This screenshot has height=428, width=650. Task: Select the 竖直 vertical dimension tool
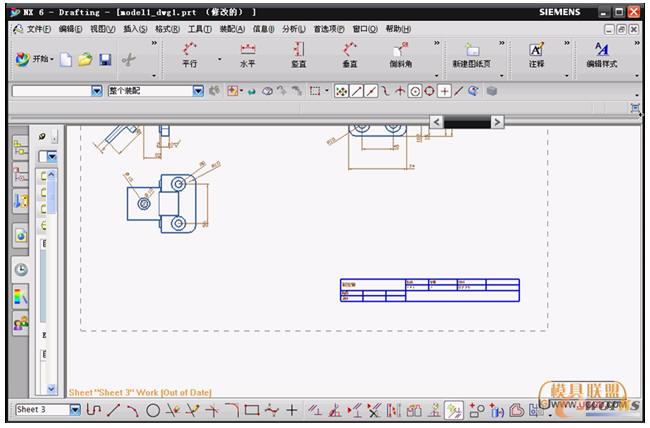pos(298,53)
